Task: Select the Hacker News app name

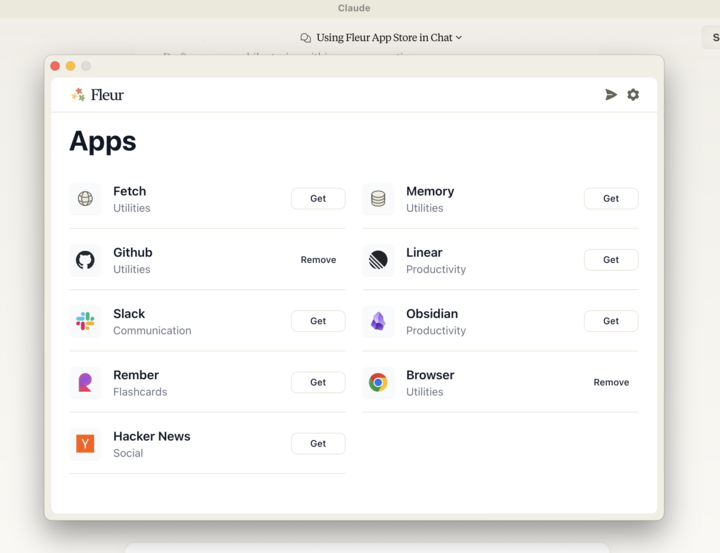Action: click(x=152, y=436)
